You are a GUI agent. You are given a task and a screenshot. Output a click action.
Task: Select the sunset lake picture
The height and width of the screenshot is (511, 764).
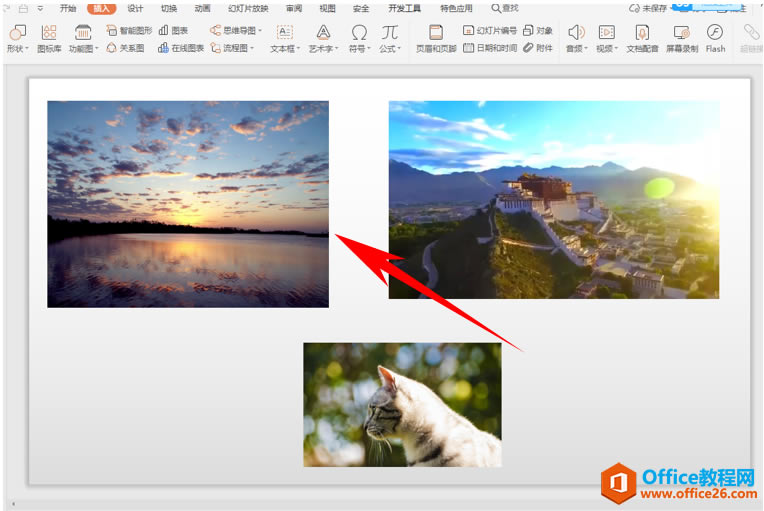[x=188, y=204]
